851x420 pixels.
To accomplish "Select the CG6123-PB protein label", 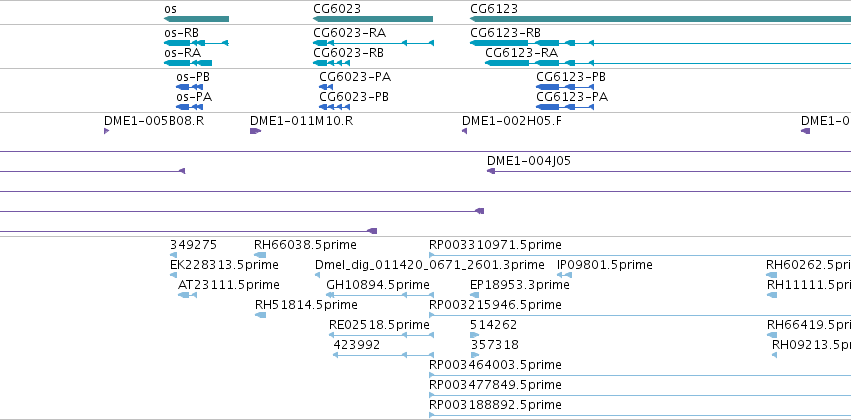I will tap(571, 77).
